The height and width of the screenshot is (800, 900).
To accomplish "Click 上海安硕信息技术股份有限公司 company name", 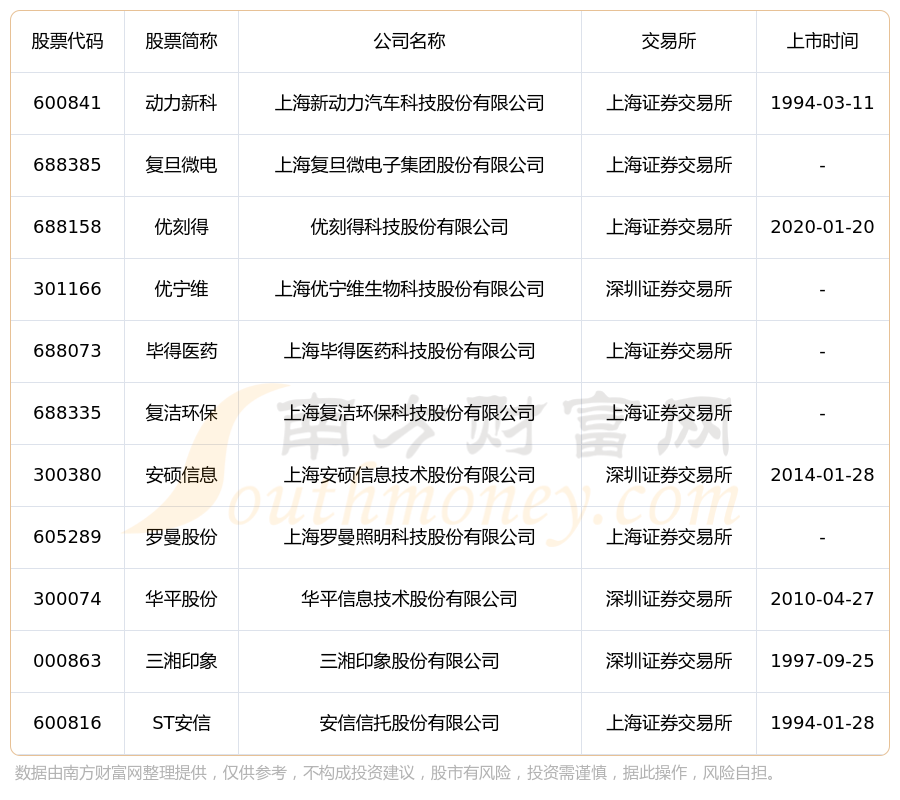I will coord(409,475).
